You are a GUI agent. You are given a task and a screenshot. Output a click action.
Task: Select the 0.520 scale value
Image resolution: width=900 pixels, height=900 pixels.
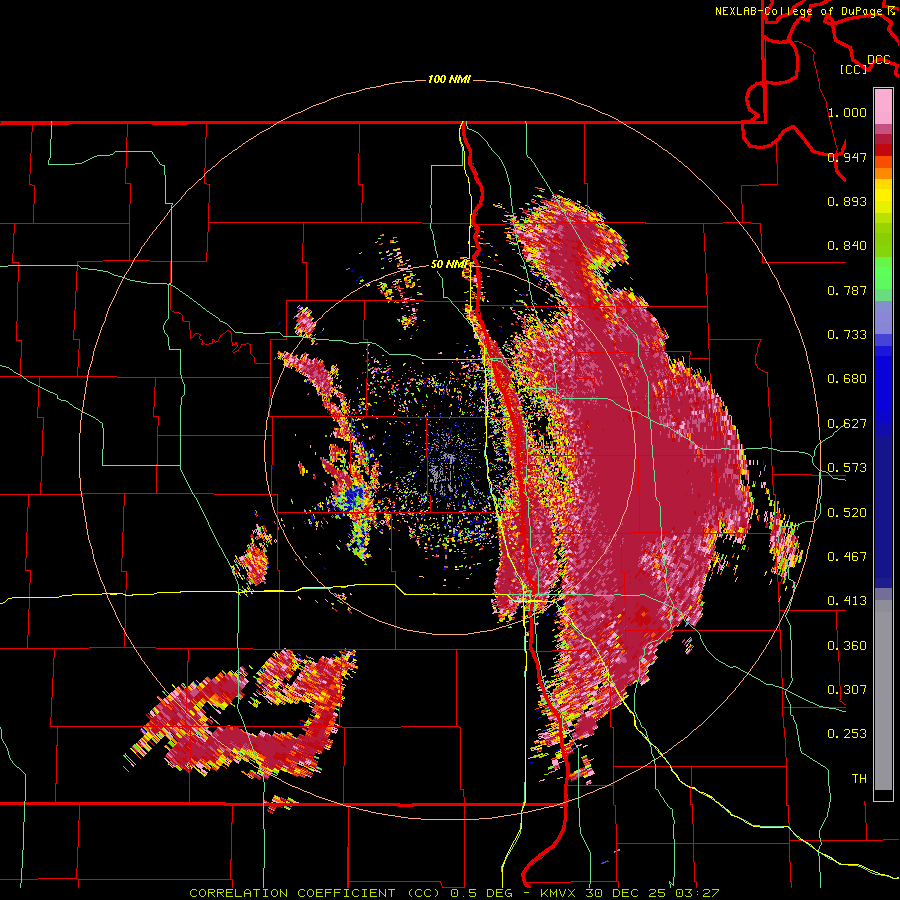847,513
